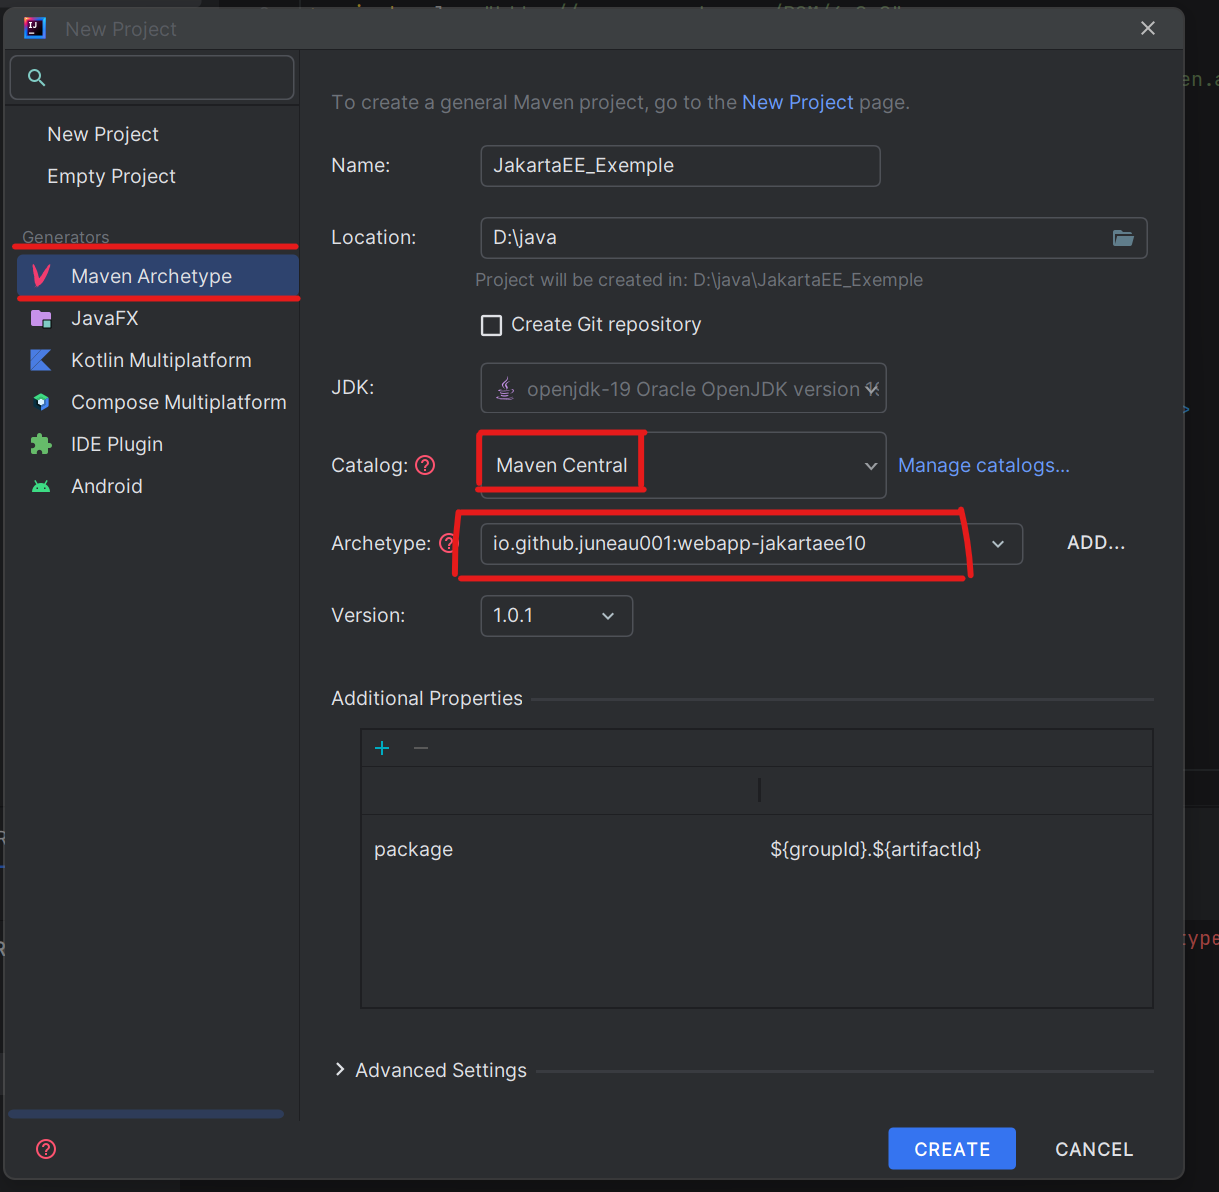This screenshot has width=1219, height=1192.
Task: Select Compose Multiplatform generator
Action: 158,402
